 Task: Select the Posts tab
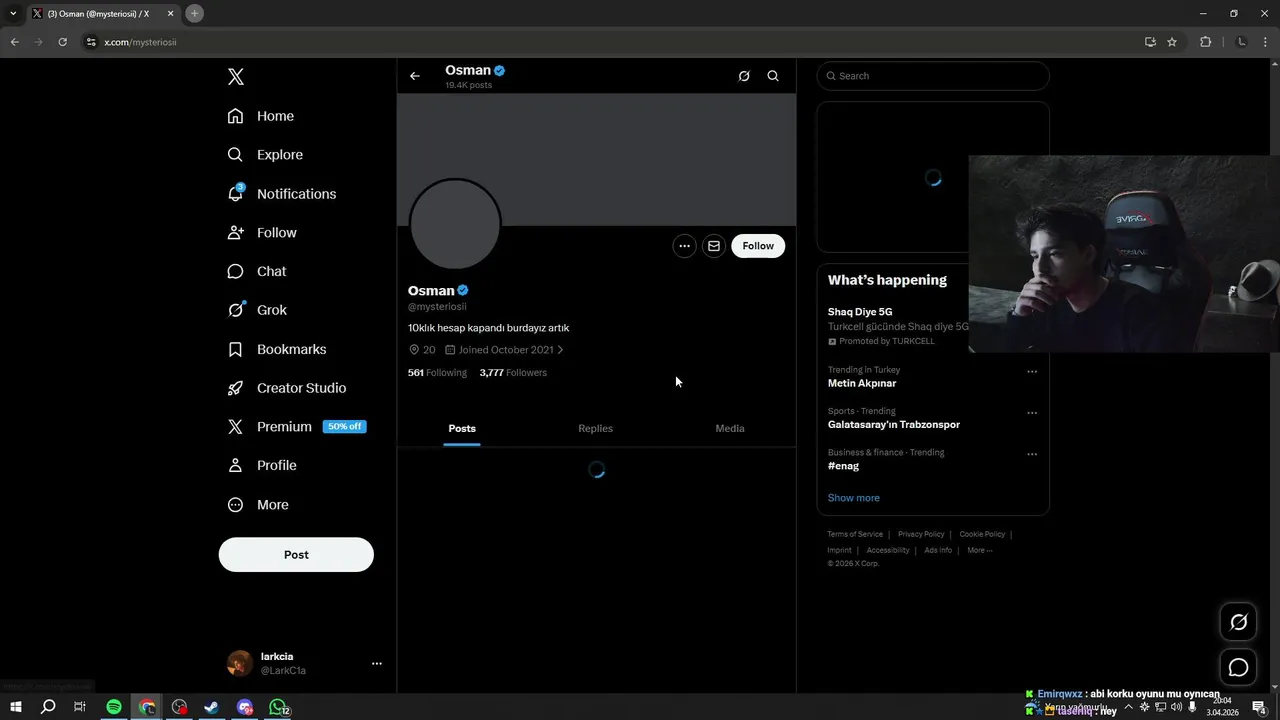[x=462, y=428]
